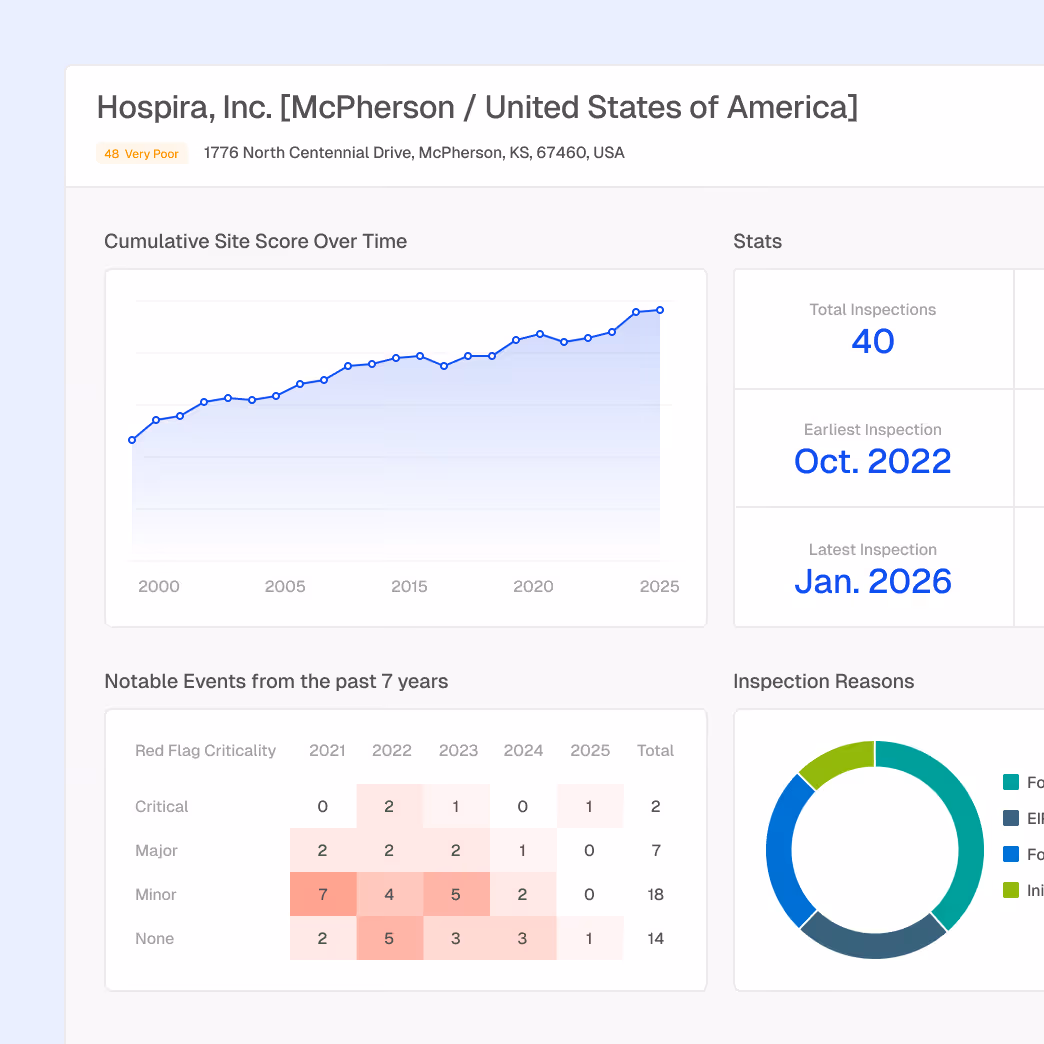Image resolution: width=1044 pixels, height=1044 pixels.
Task: Click the last data point on the score chart
Action: [659, 310]
